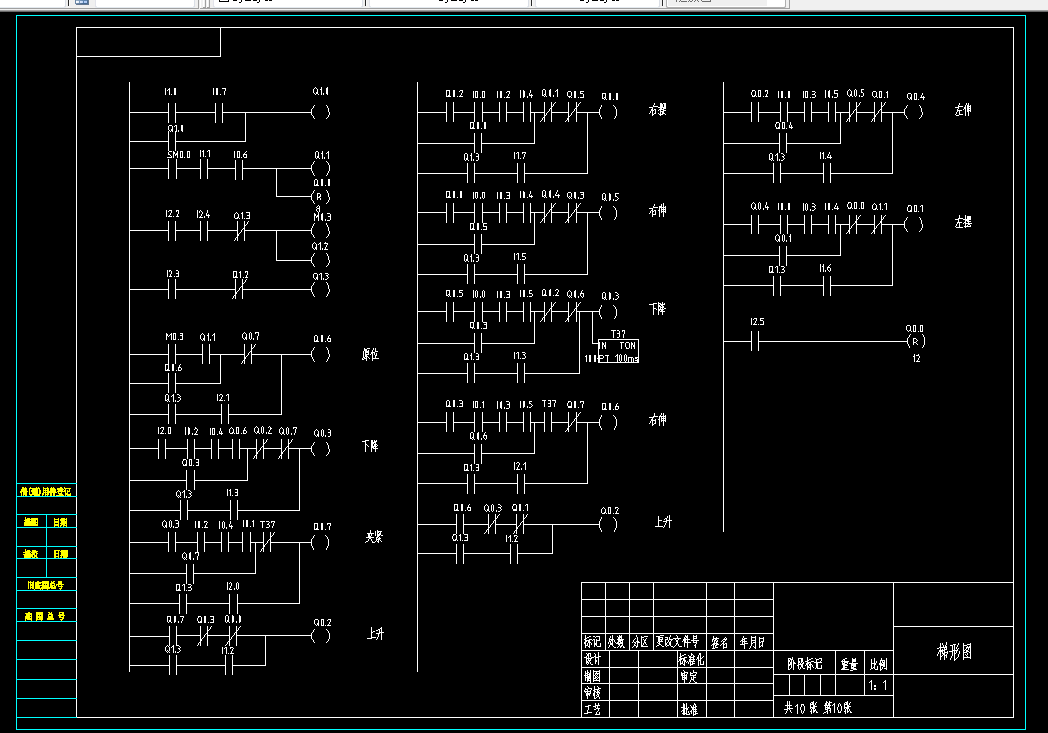The height and width of the screenshot is (733, 1048).
Task: Click the 标准化 label in title block
Action: (x=691, y=659)
